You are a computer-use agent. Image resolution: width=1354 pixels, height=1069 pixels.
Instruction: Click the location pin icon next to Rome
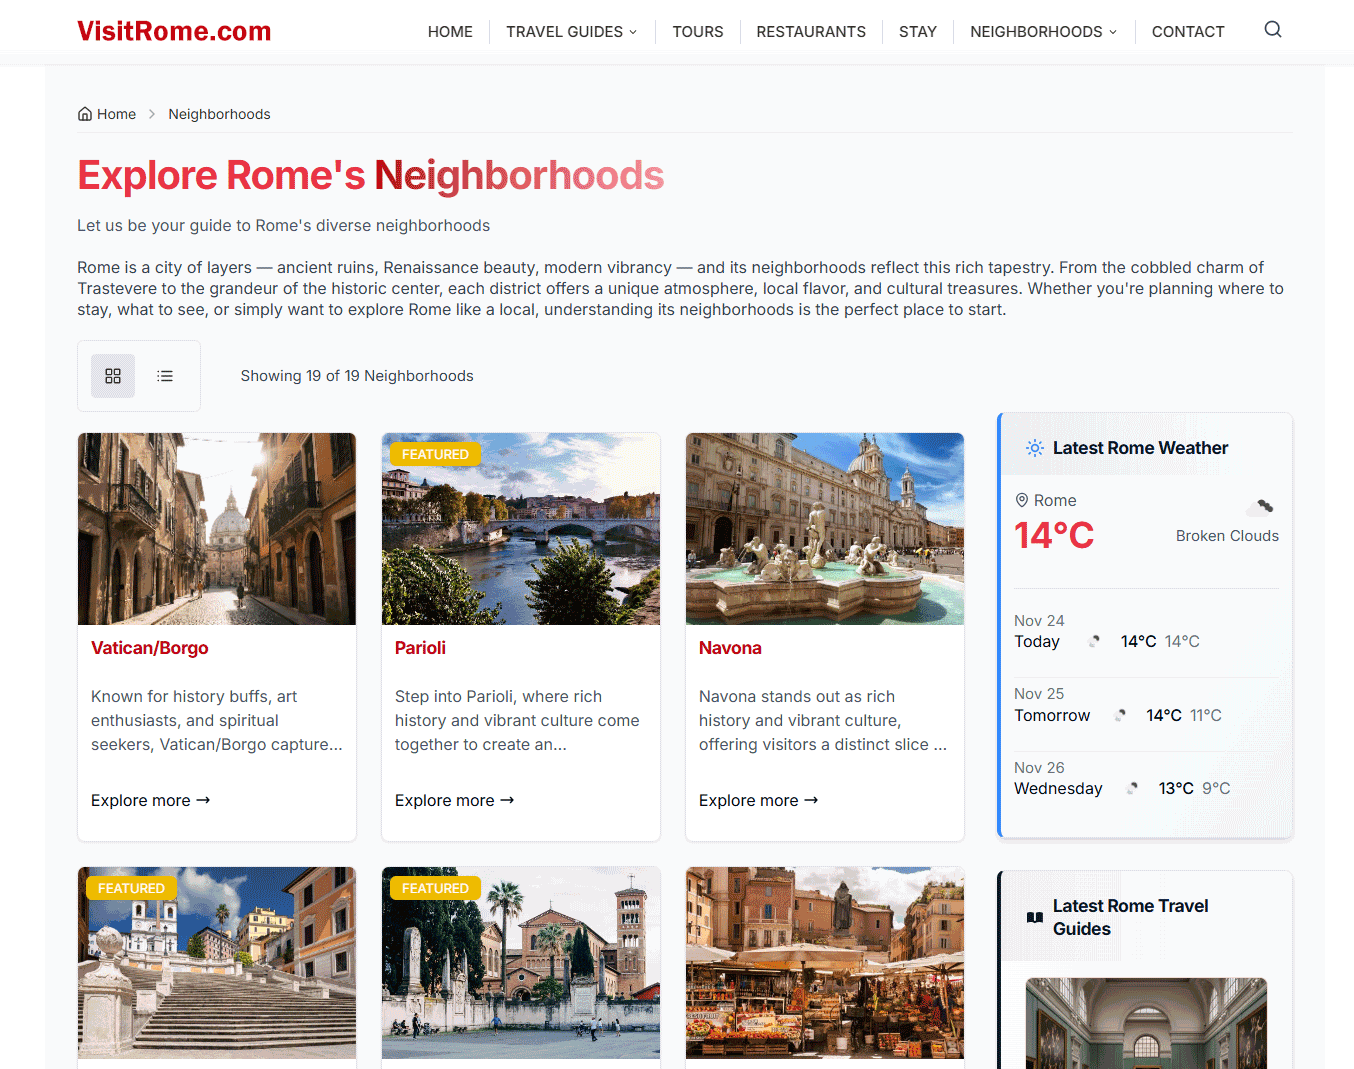[x=1022, y=499]
